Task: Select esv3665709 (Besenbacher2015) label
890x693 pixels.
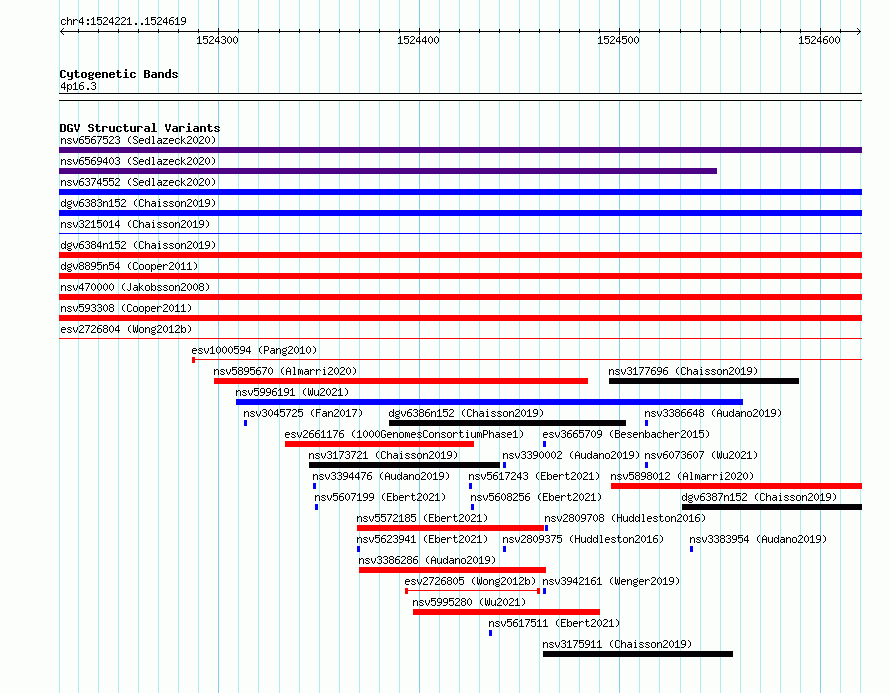Action: pos(626,434)
